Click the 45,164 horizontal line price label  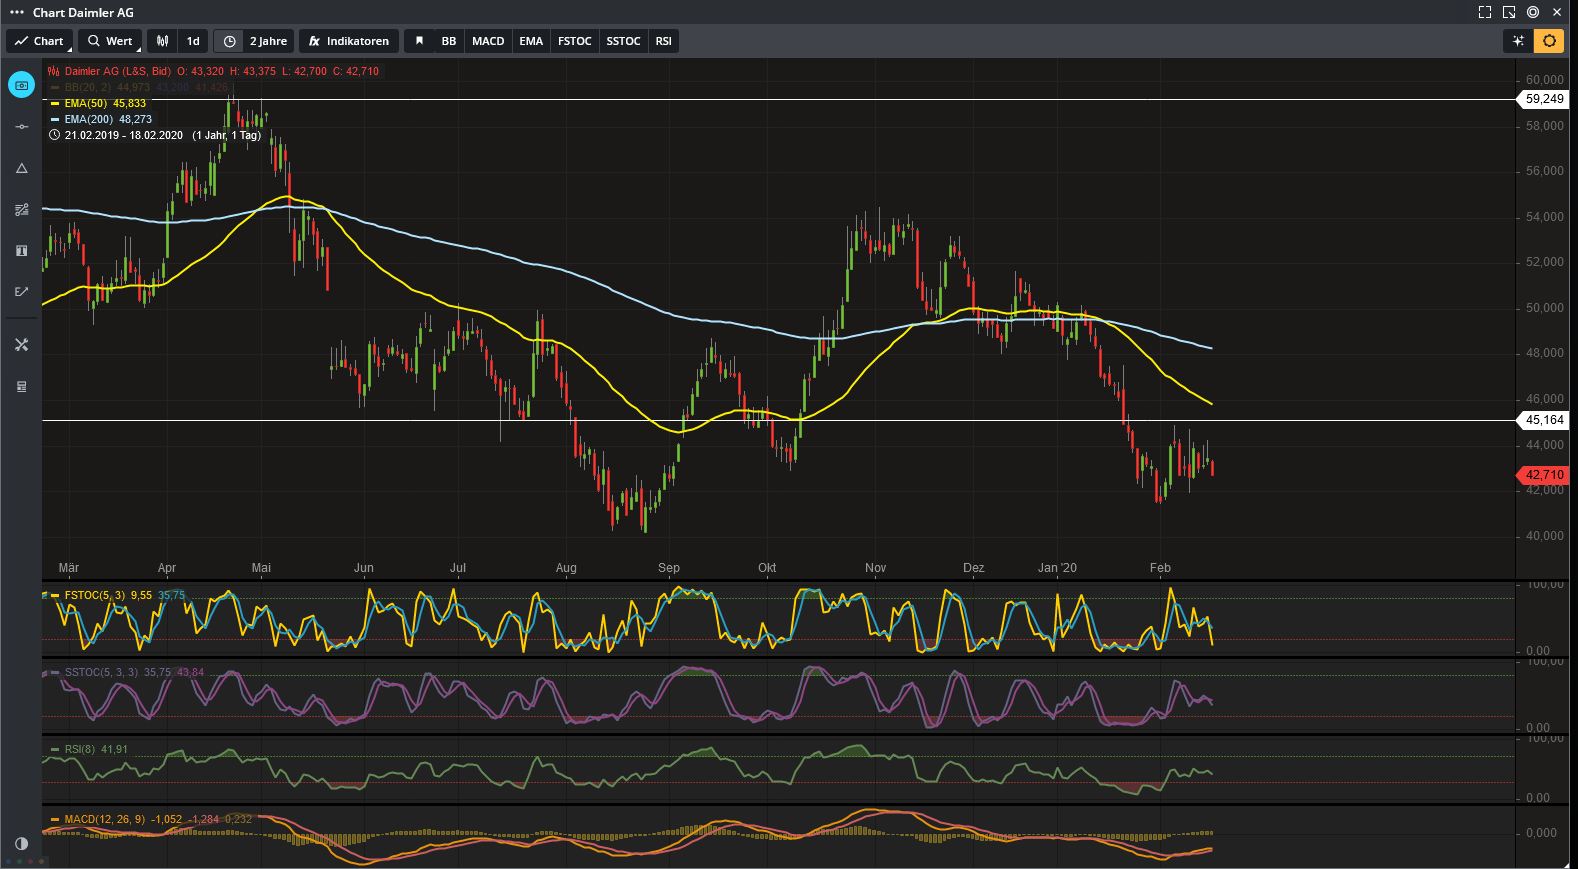[x=1544, y=420]
